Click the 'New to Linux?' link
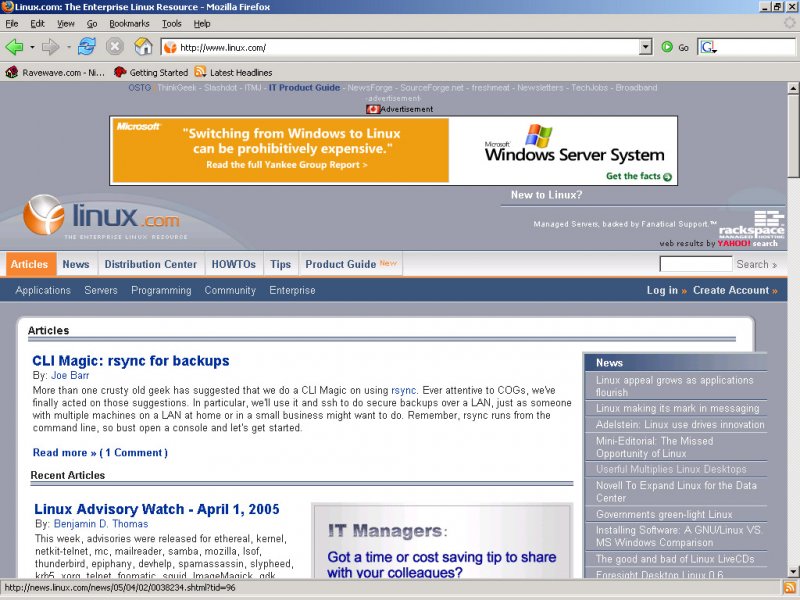Screen dimensions: 800x600 [x=546, y=195]
